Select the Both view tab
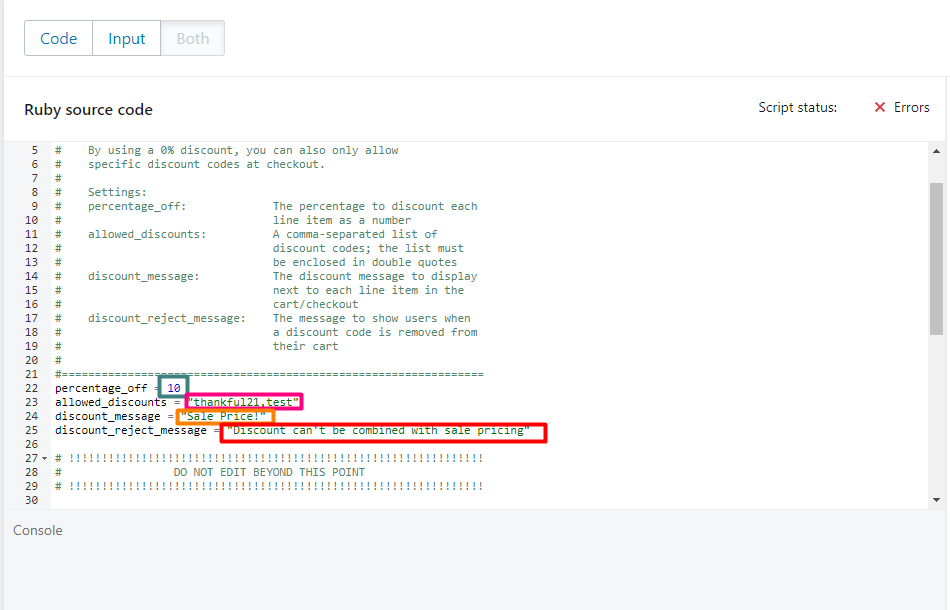This screenshot has height=610, width=950. tap(193, 39)
